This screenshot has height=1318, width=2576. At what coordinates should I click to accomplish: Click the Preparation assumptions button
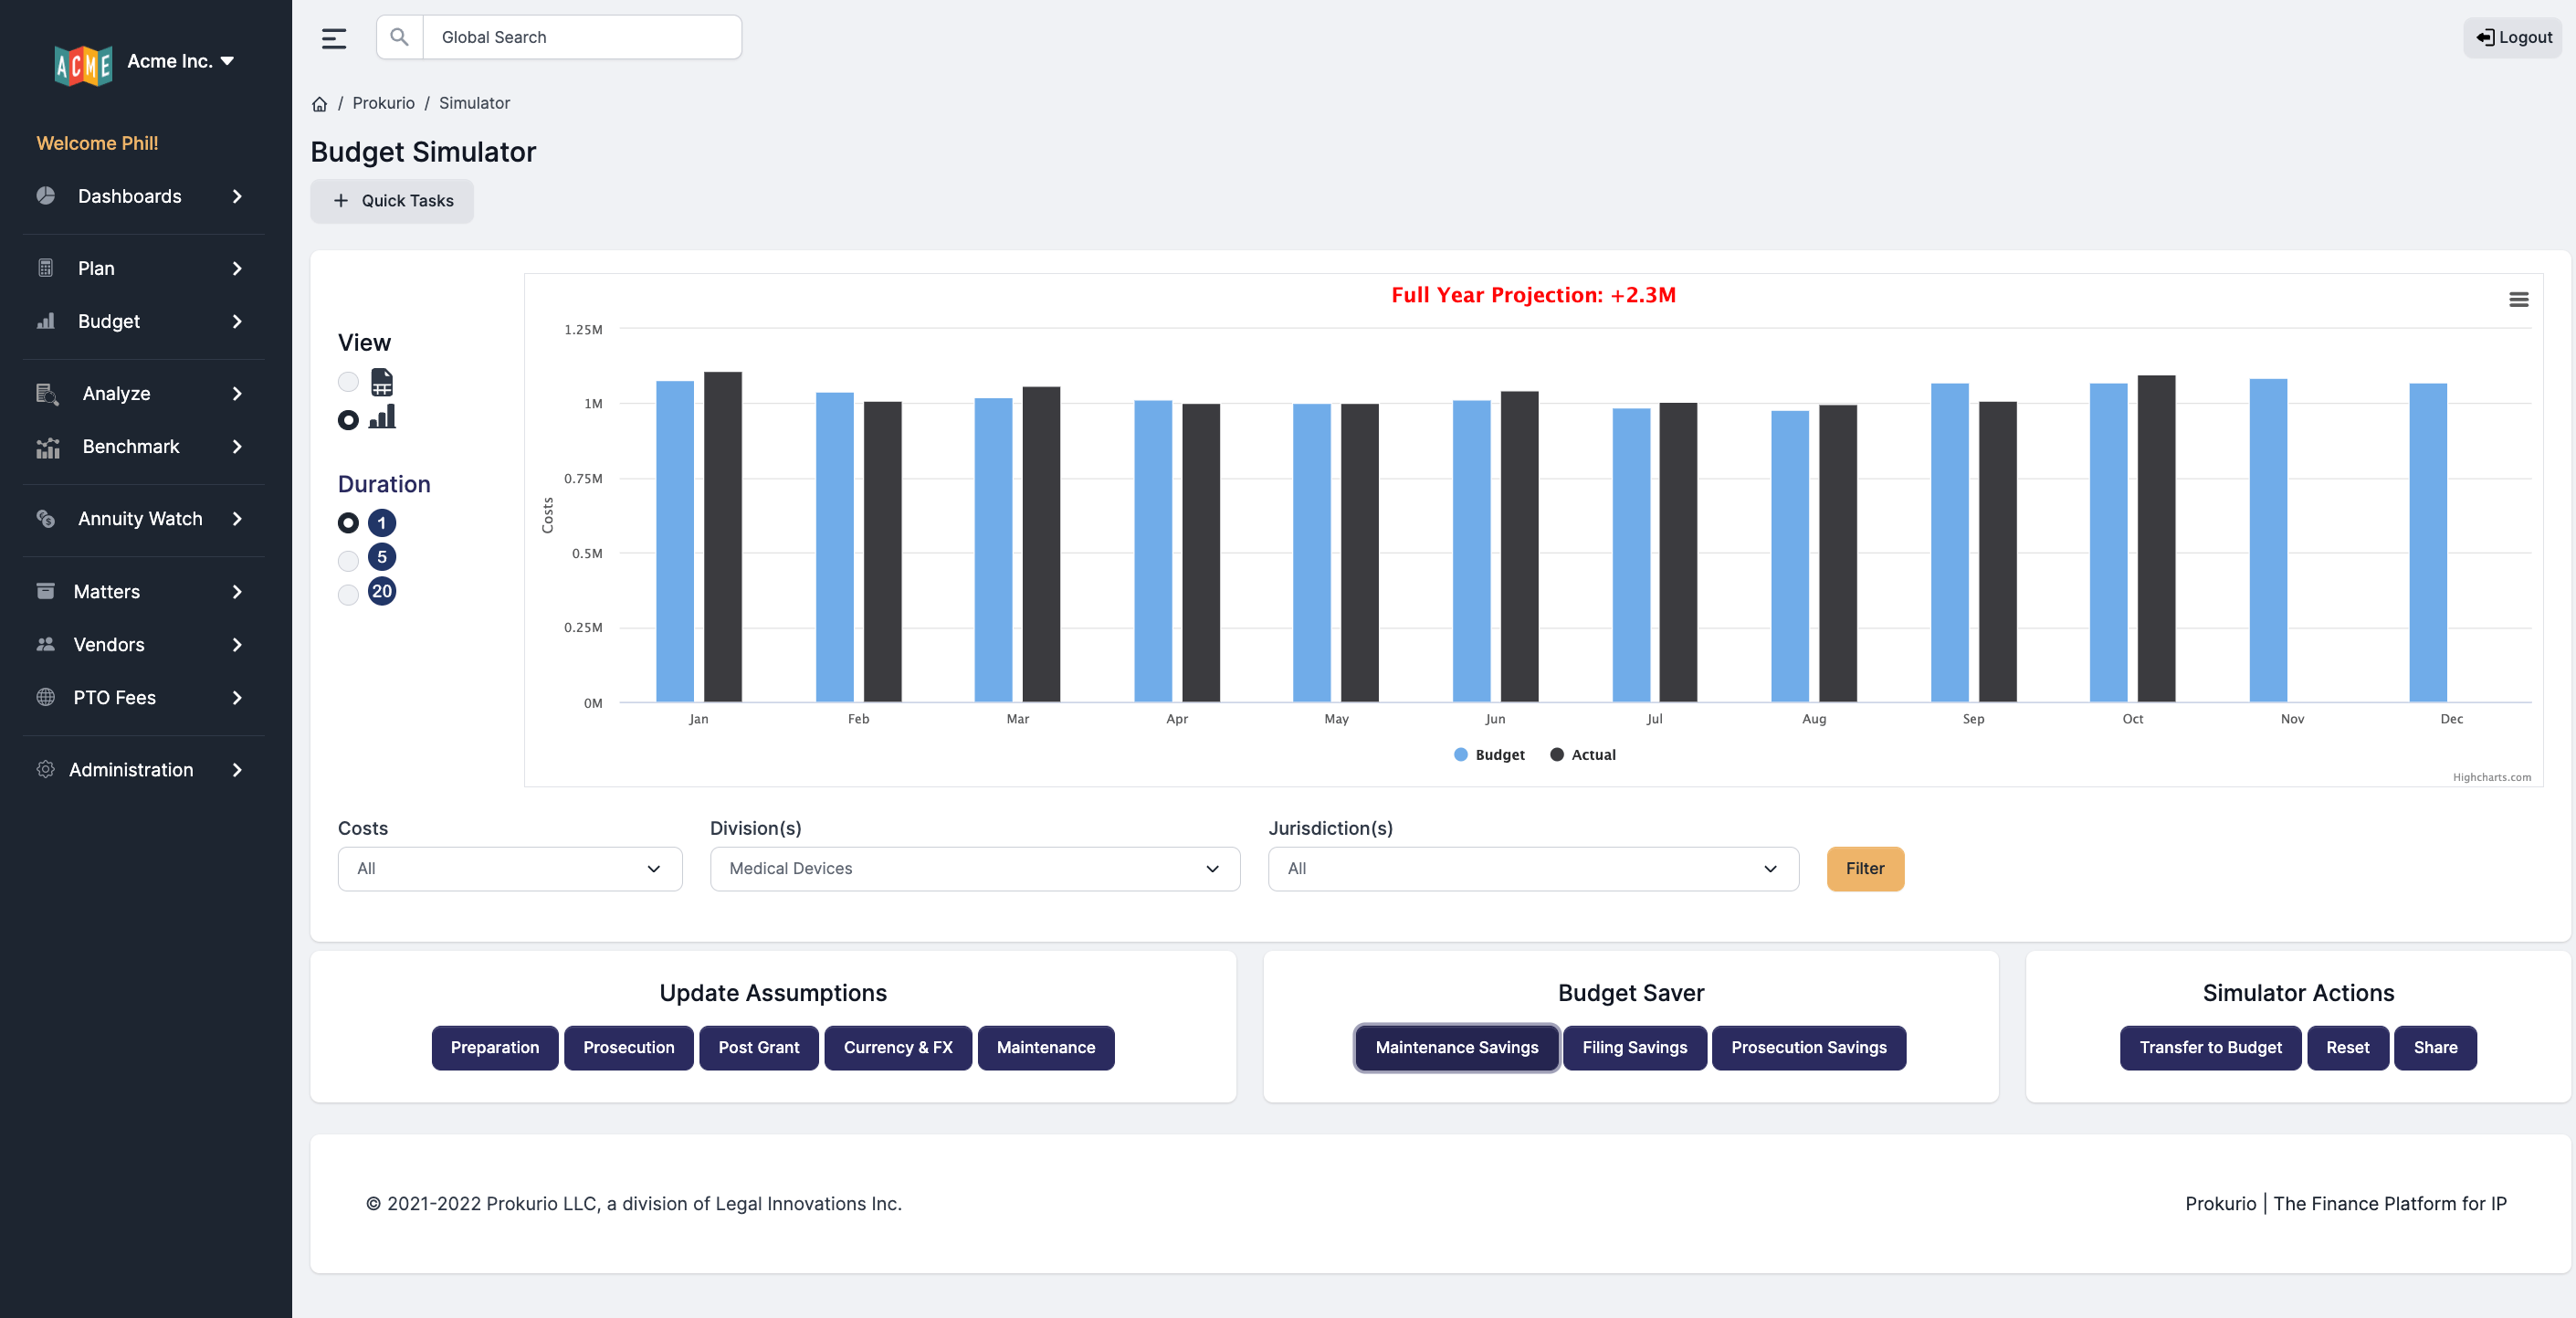point(495,1047)
